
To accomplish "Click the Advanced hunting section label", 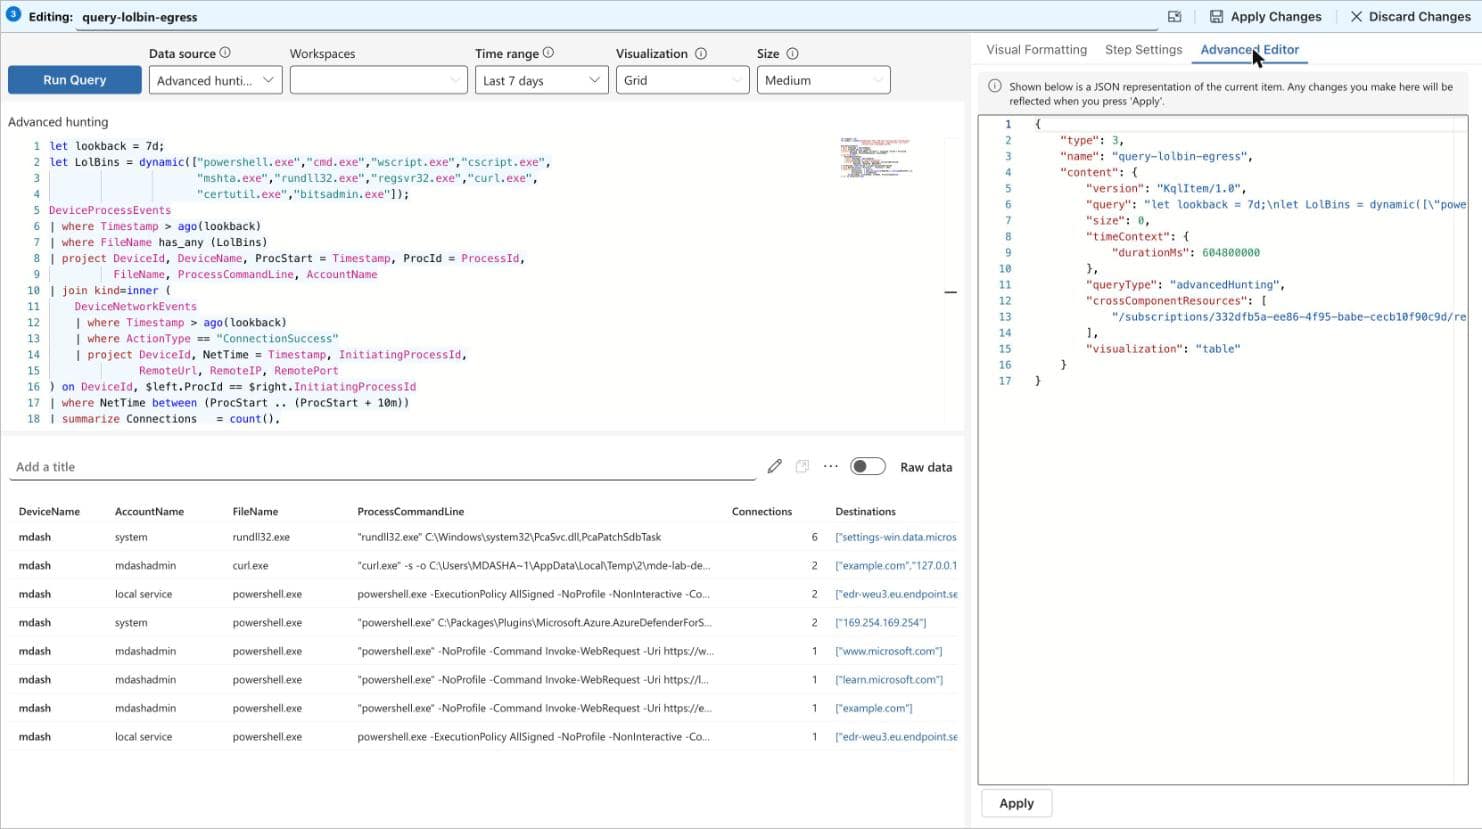I will pyautogui.click(x=58, y=122).
